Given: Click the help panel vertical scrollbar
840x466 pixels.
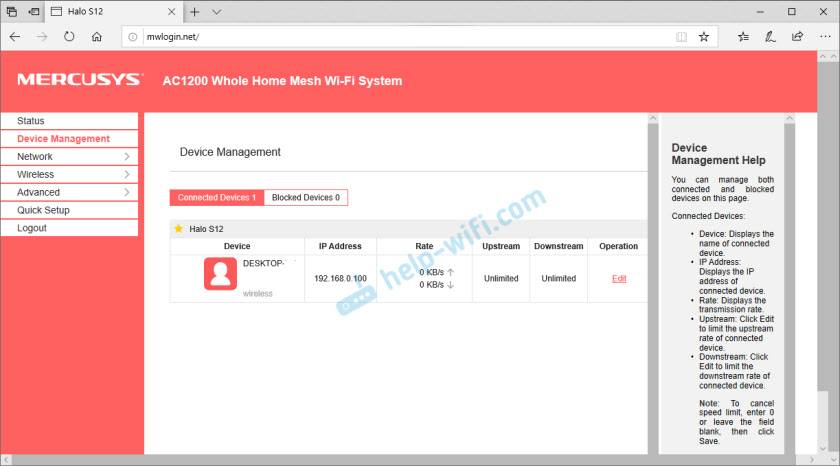Looking at the screenshot, I should [x=790, y=284].
